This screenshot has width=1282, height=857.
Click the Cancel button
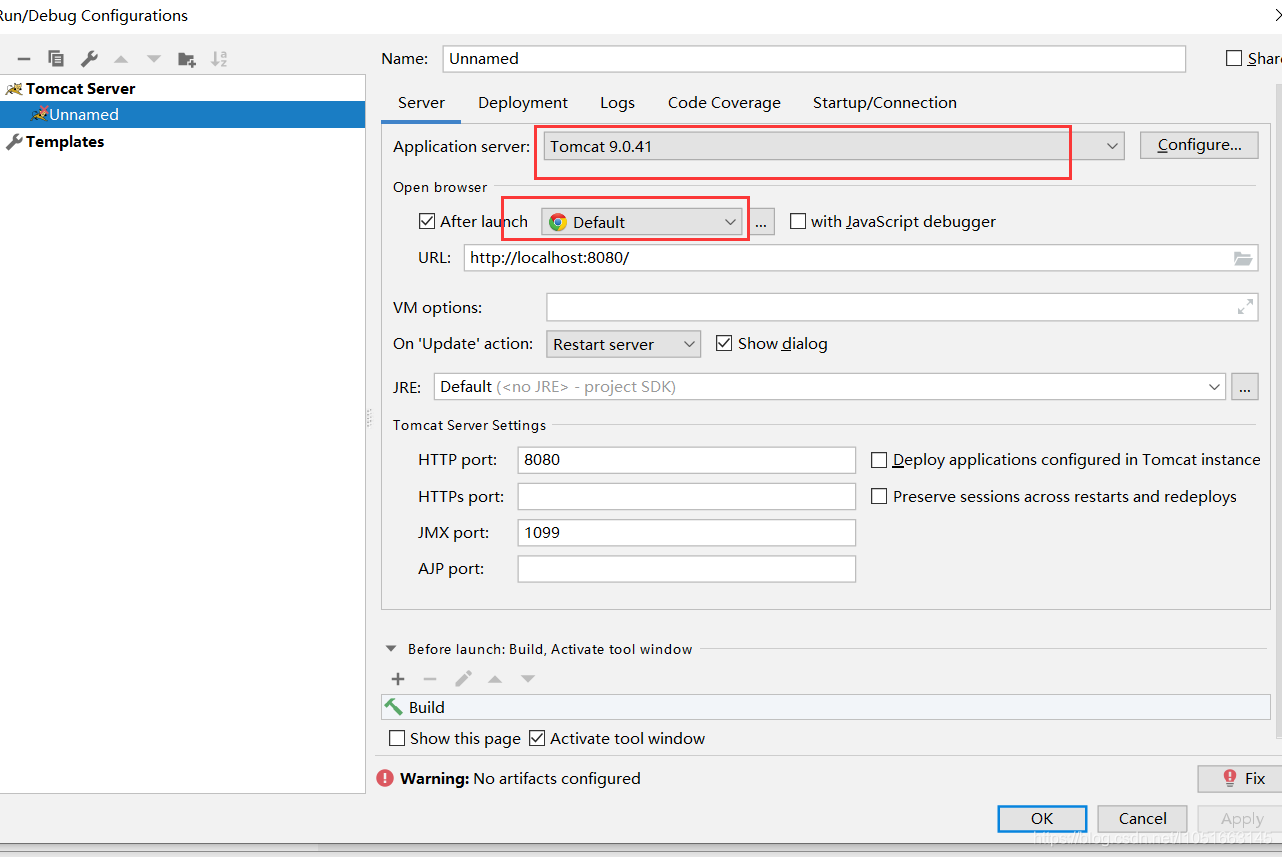1142,818
